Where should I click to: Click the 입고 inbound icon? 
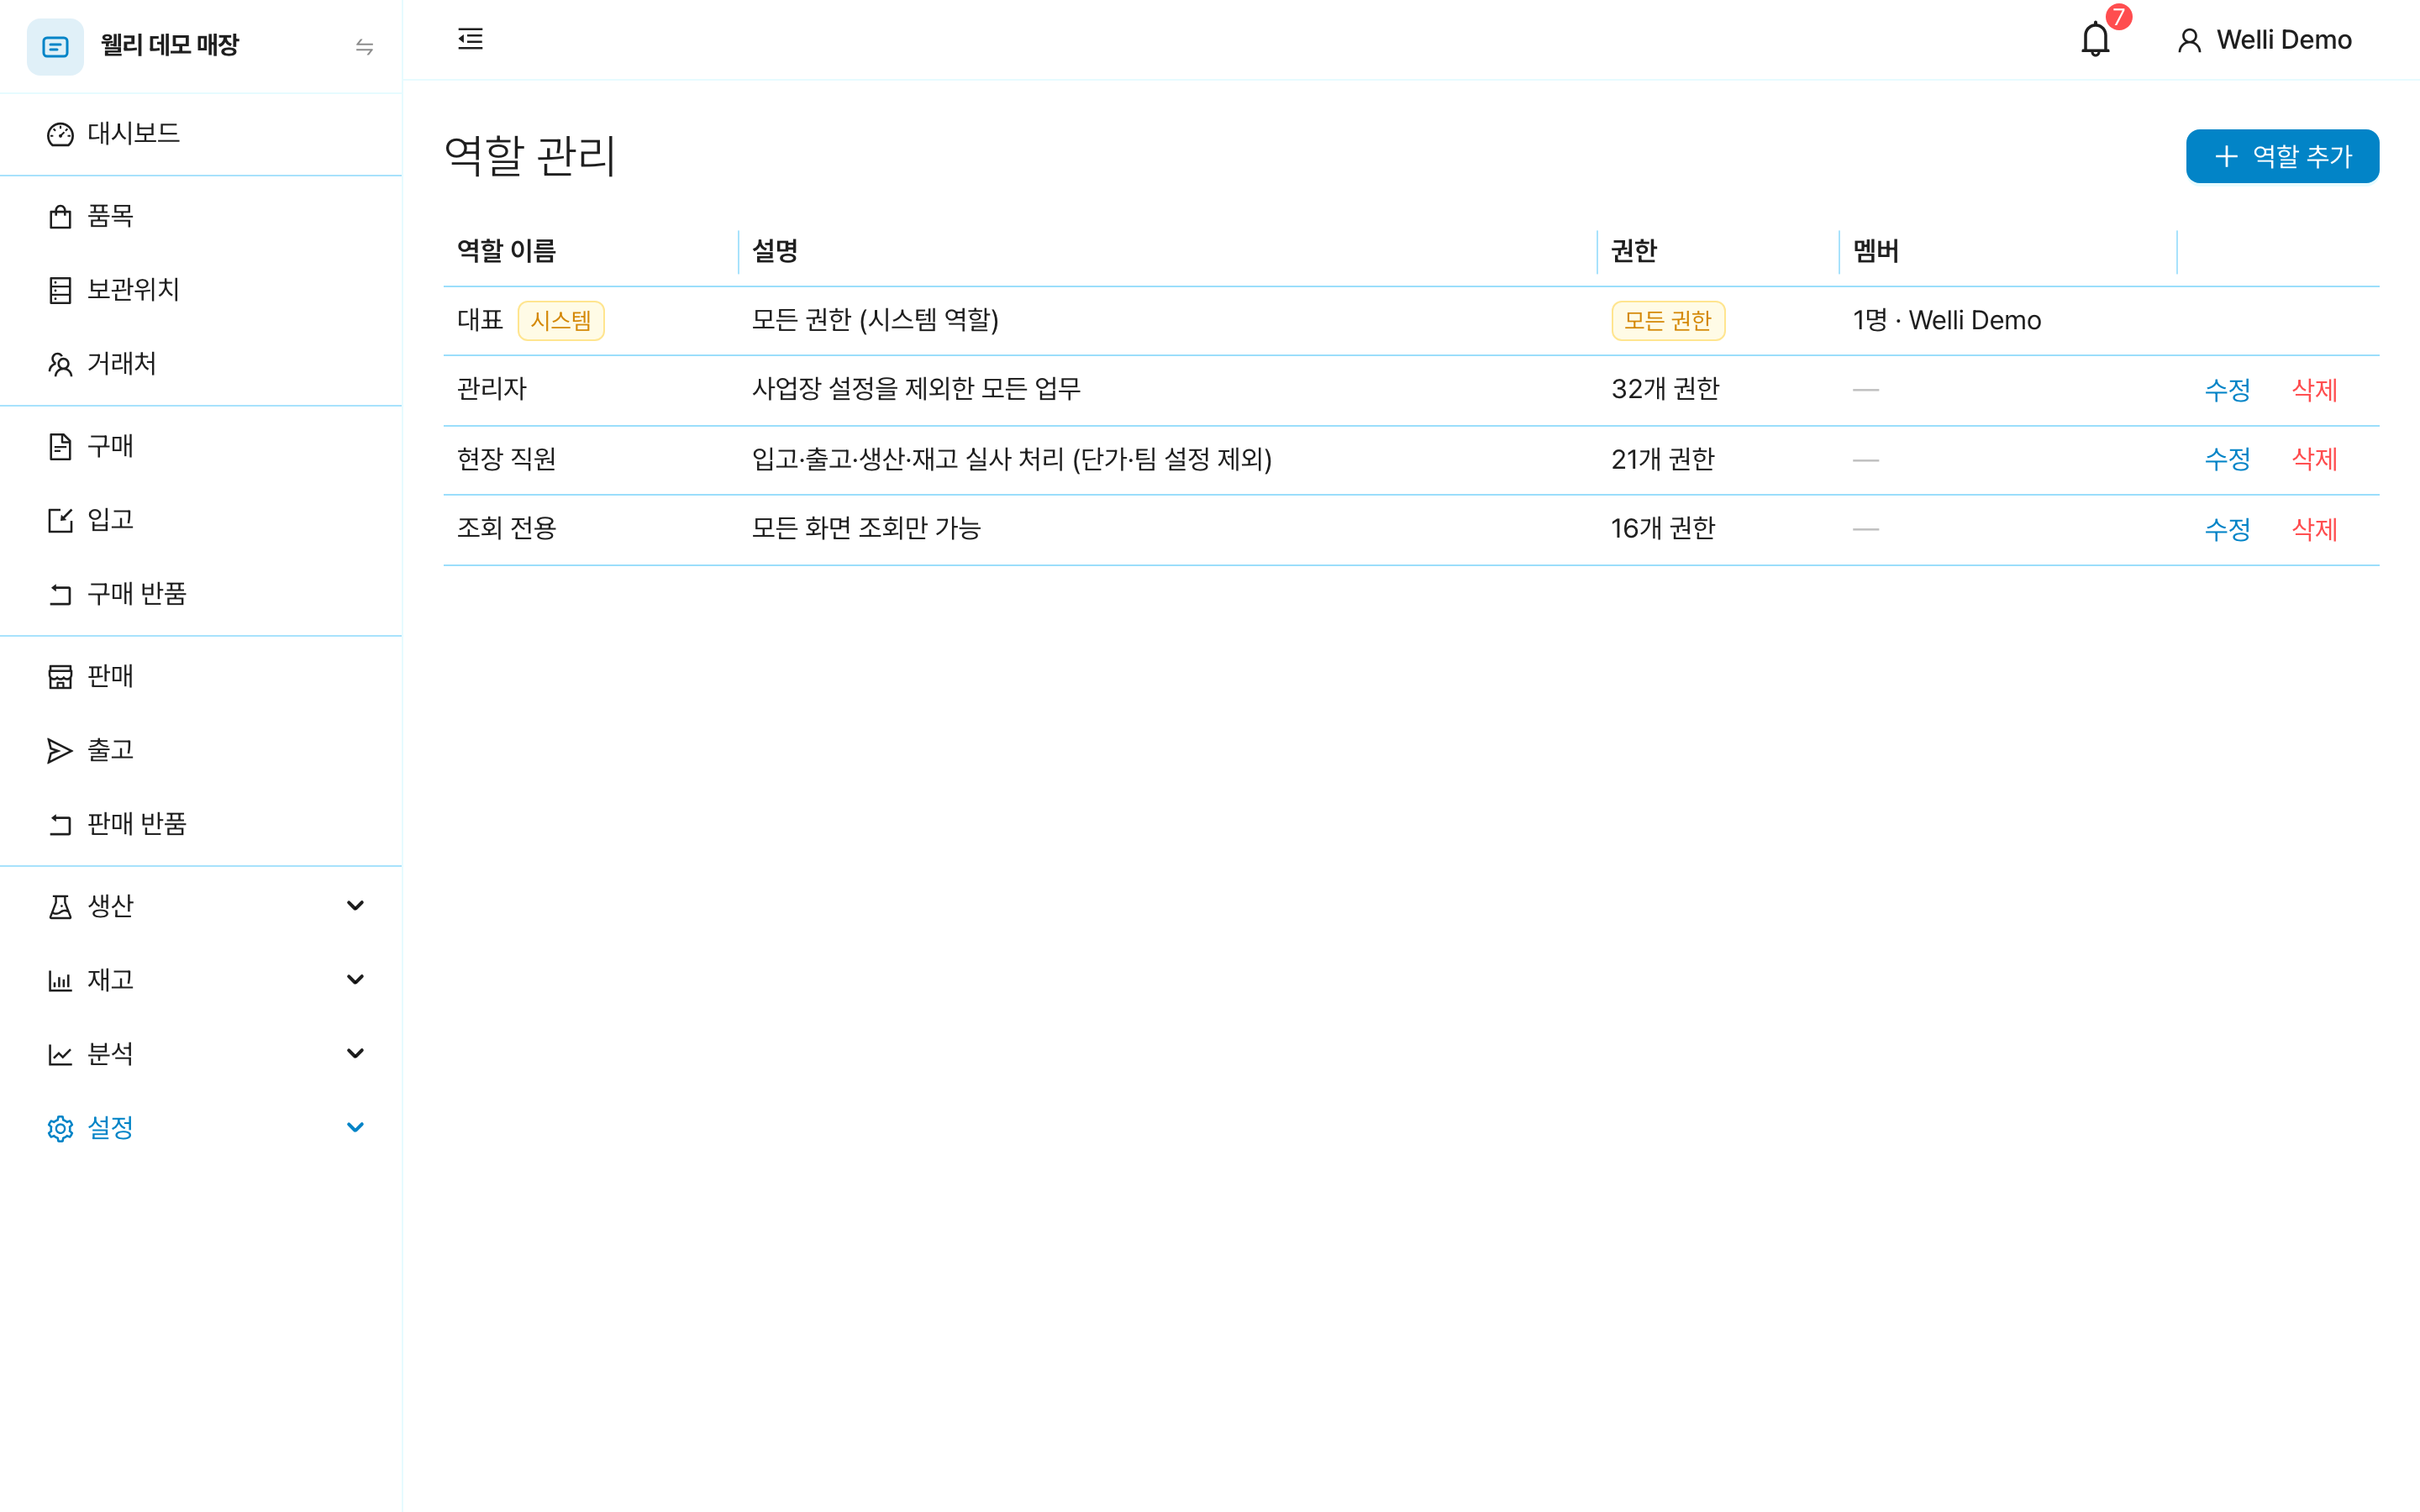[60, 520]
